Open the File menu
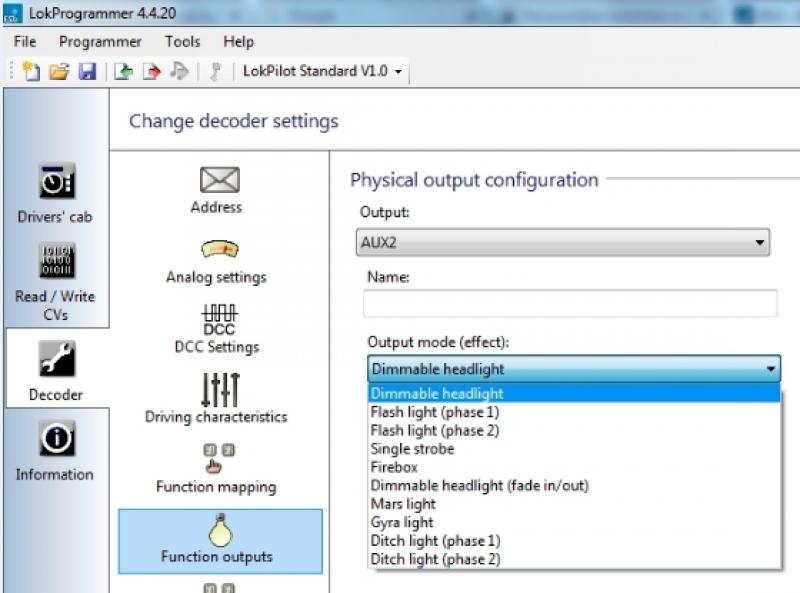 coord(25,41)
